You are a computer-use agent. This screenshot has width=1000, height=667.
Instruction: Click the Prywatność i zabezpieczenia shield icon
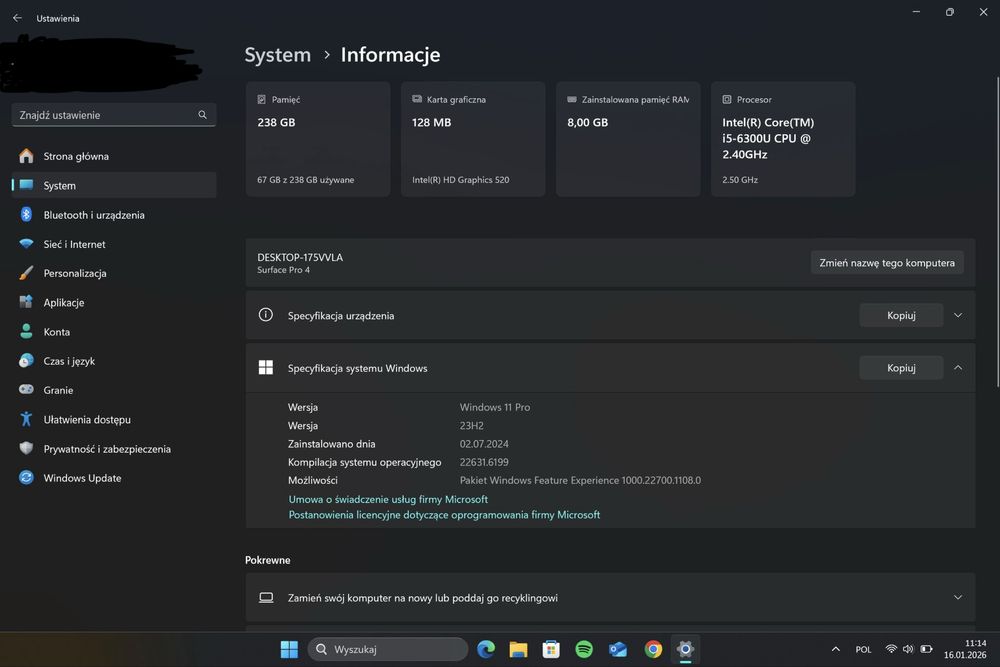coord(26,448)
